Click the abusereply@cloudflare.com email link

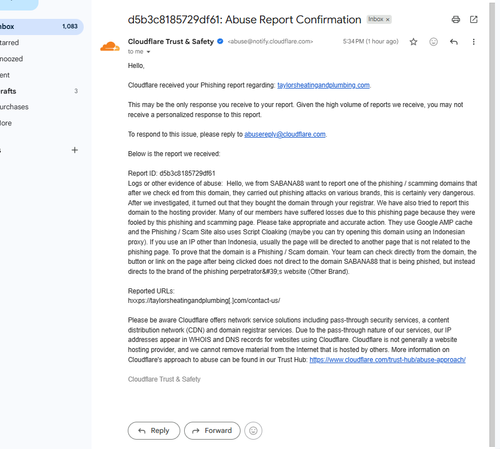(285, 134)
